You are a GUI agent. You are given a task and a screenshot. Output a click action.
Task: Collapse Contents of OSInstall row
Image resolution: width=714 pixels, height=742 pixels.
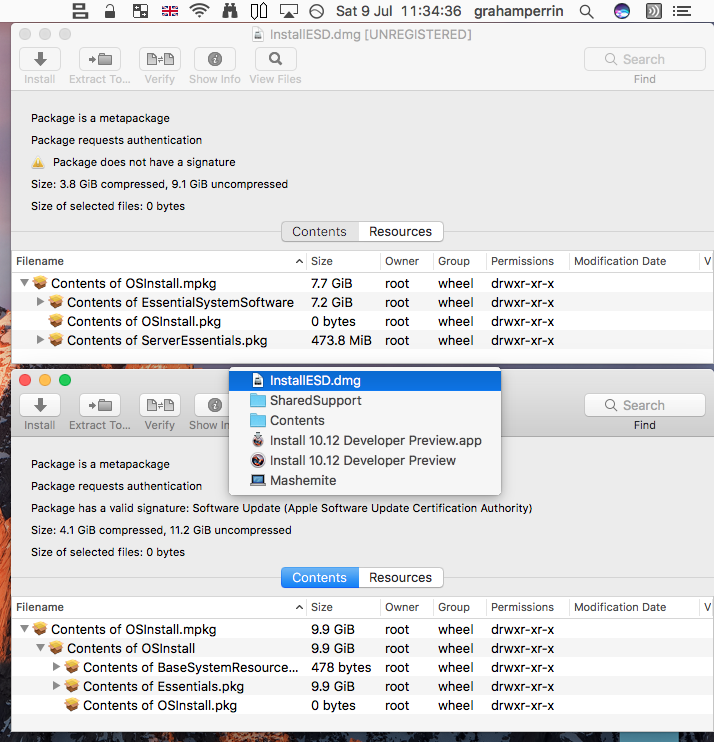[x=40, y=648]
